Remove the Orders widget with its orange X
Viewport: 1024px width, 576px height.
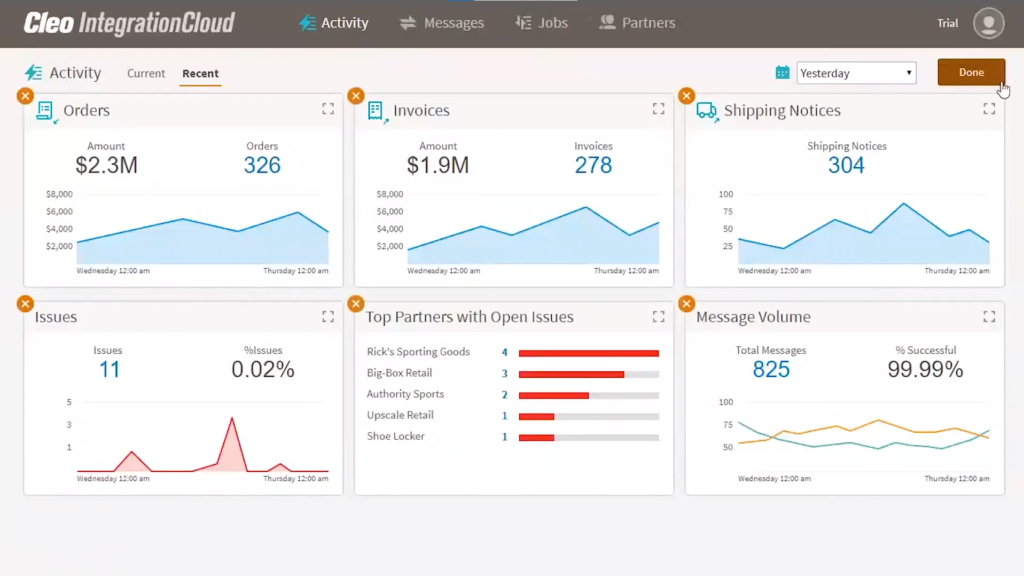click(25, 96)
